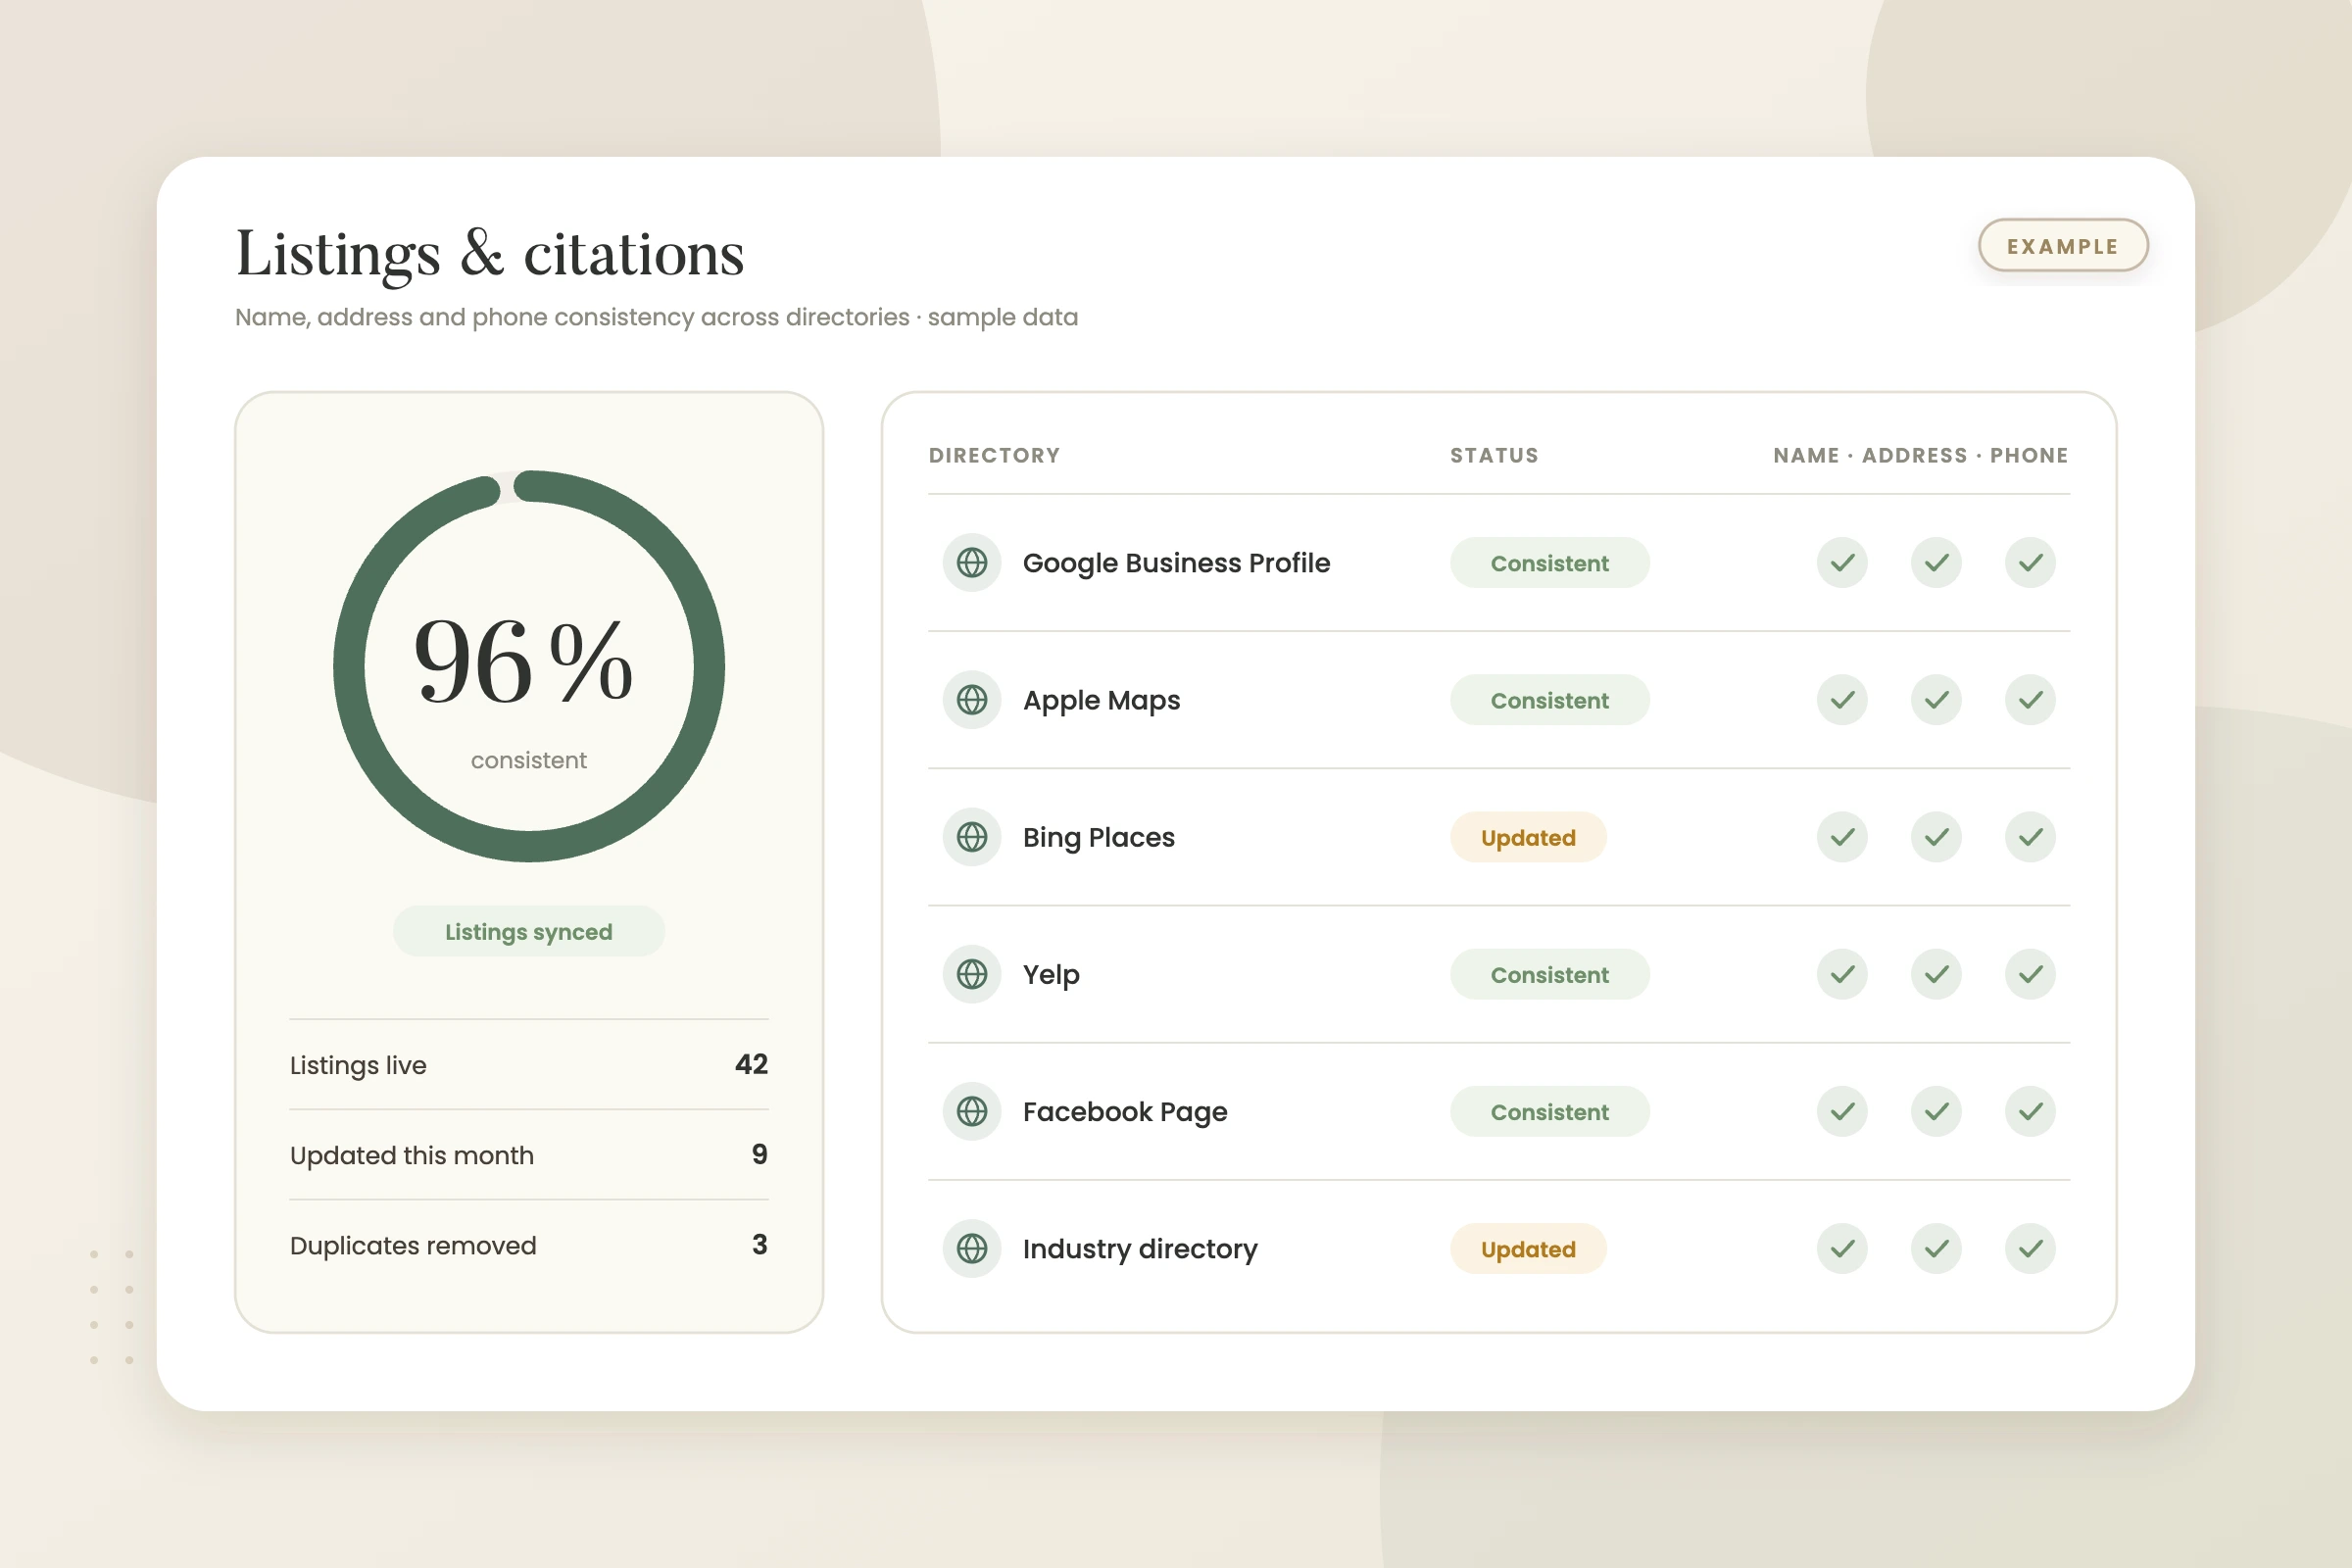Click the Listings live count 42

coord(751,1064)
